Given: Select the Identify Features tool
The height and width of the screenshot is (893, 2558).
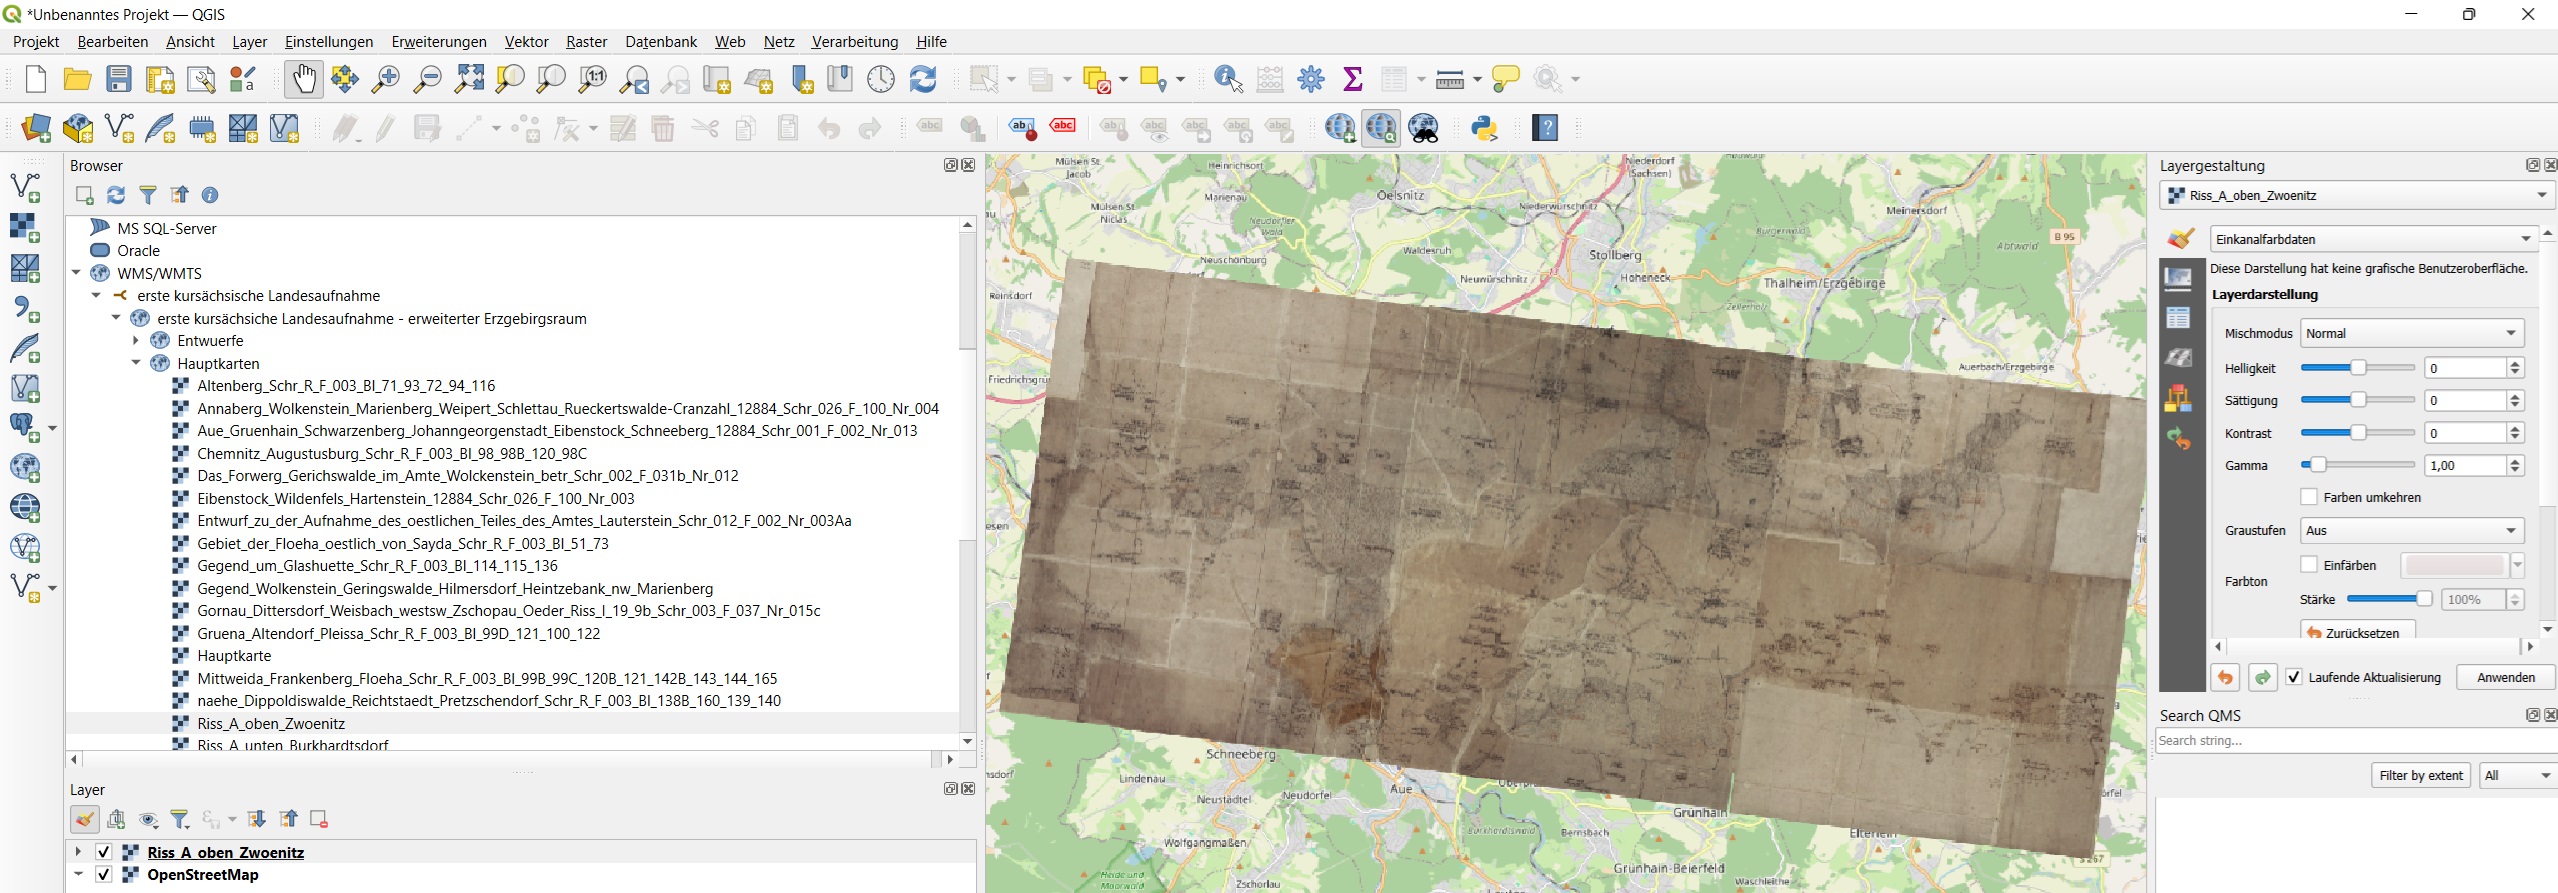Looking at the screenshot, I should 1228,79.
